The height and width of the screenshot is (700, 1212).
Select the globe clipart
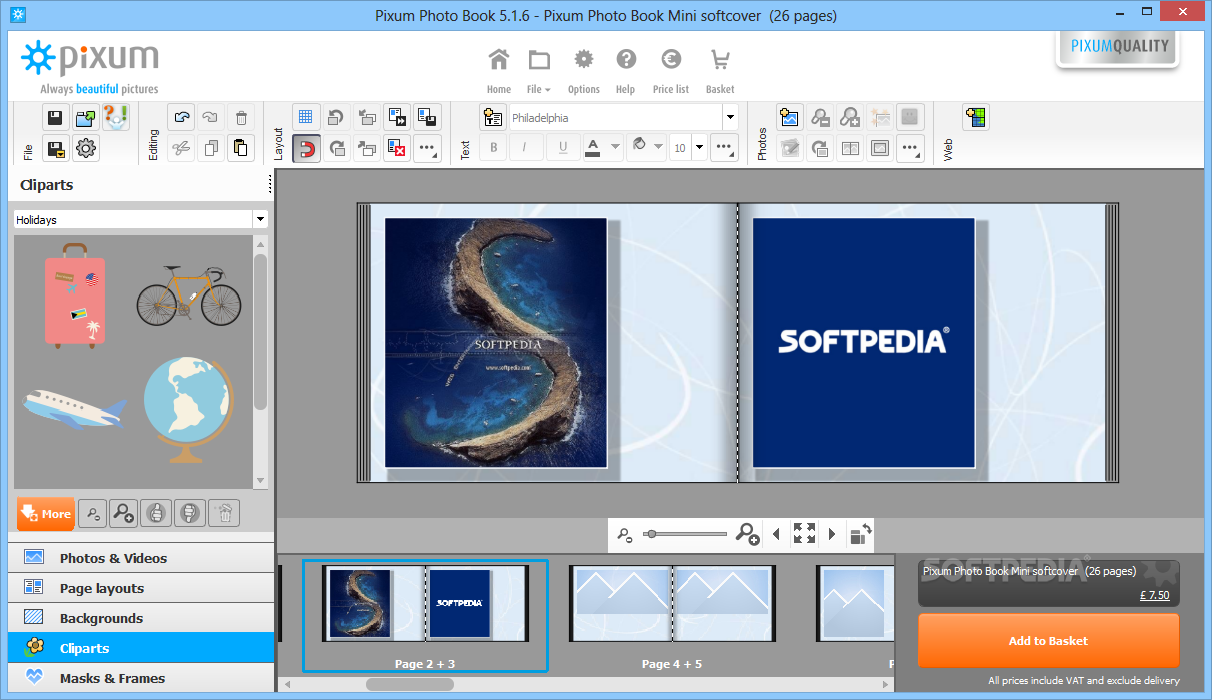point(189,410)
